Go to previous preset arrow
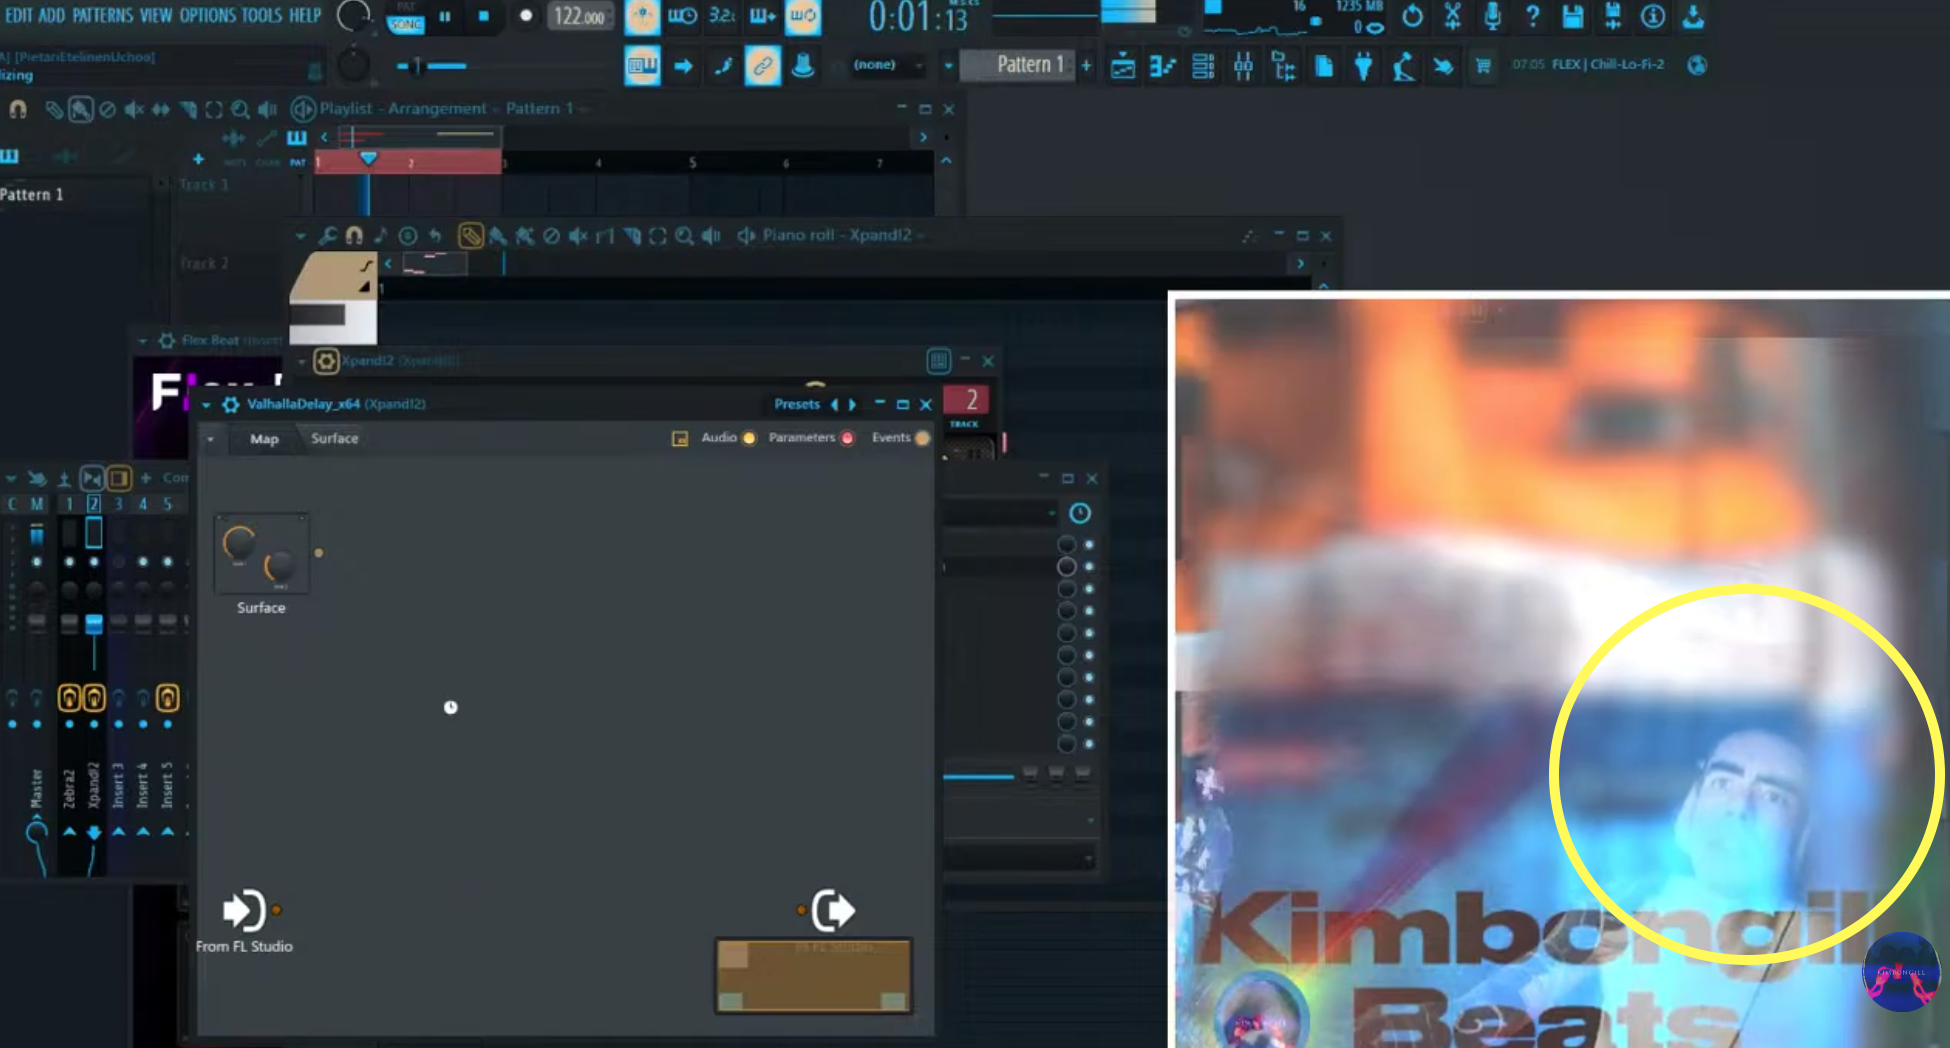The width and height of the screenshot is (1950, 1048). (x=834, y=405)
